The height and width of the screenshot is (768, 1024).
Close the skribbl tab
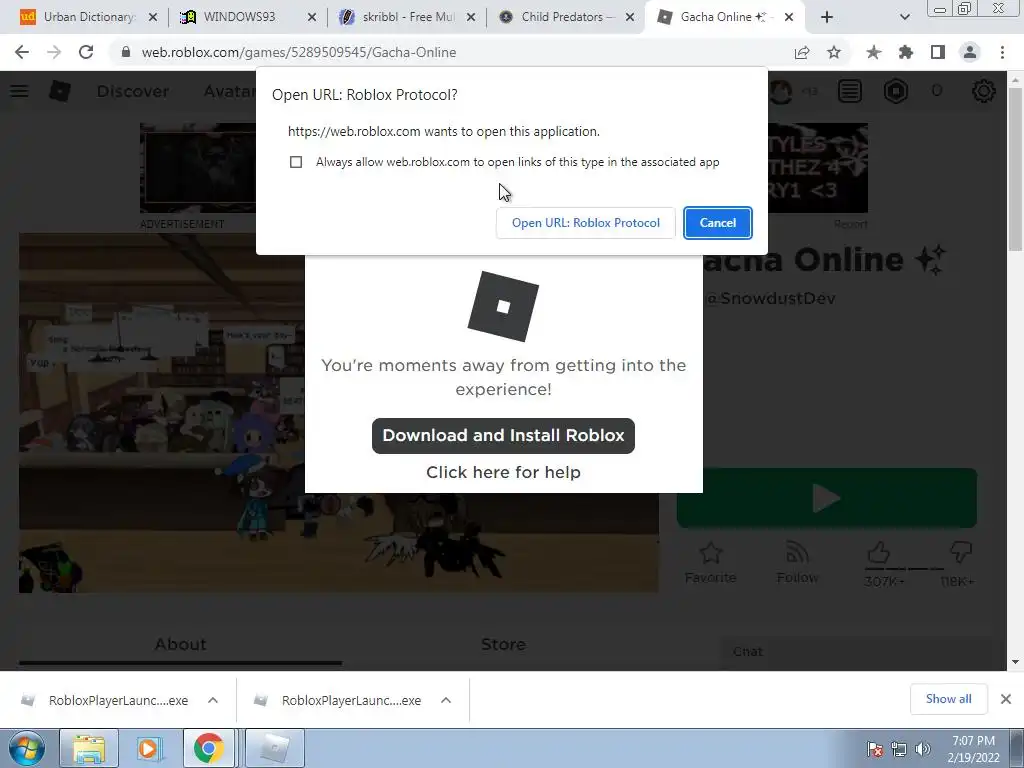pos(471,17)
